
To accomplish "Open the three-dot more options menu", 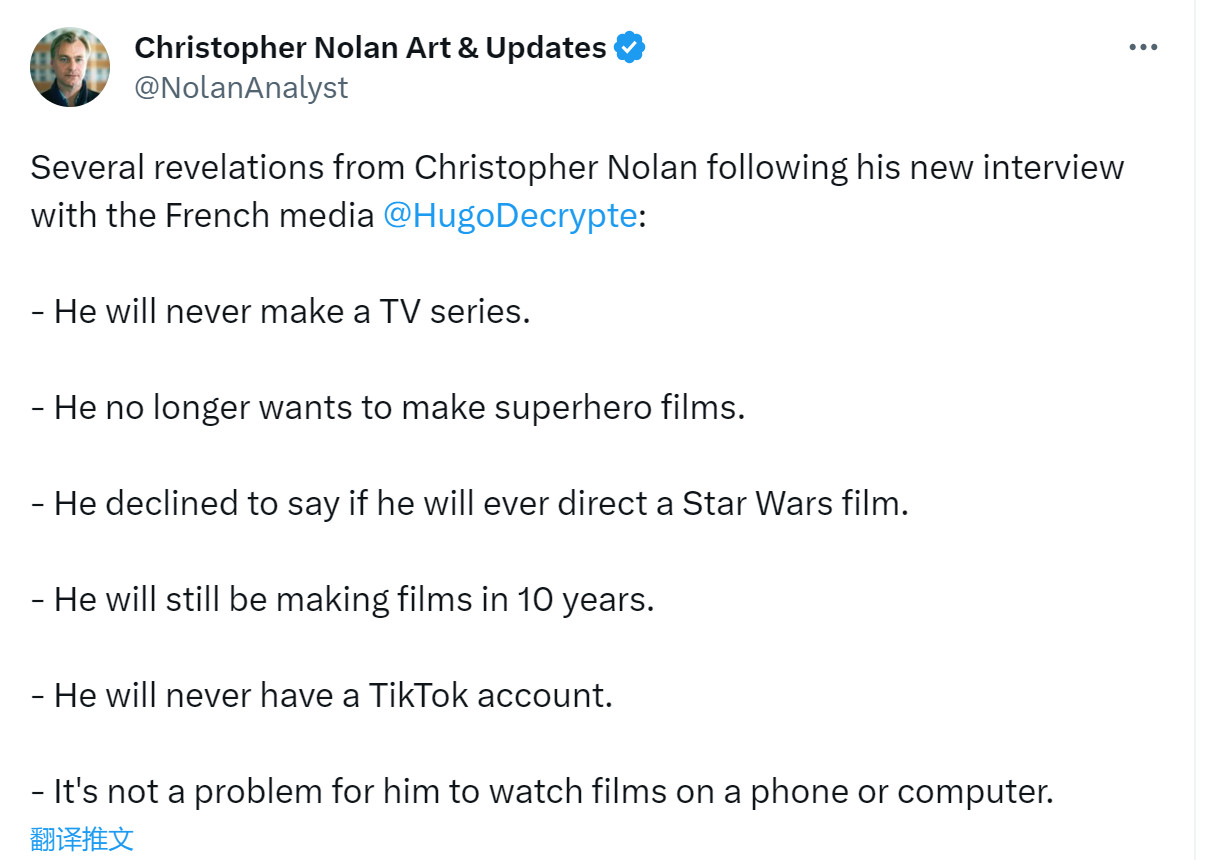I will point(1143,48).
